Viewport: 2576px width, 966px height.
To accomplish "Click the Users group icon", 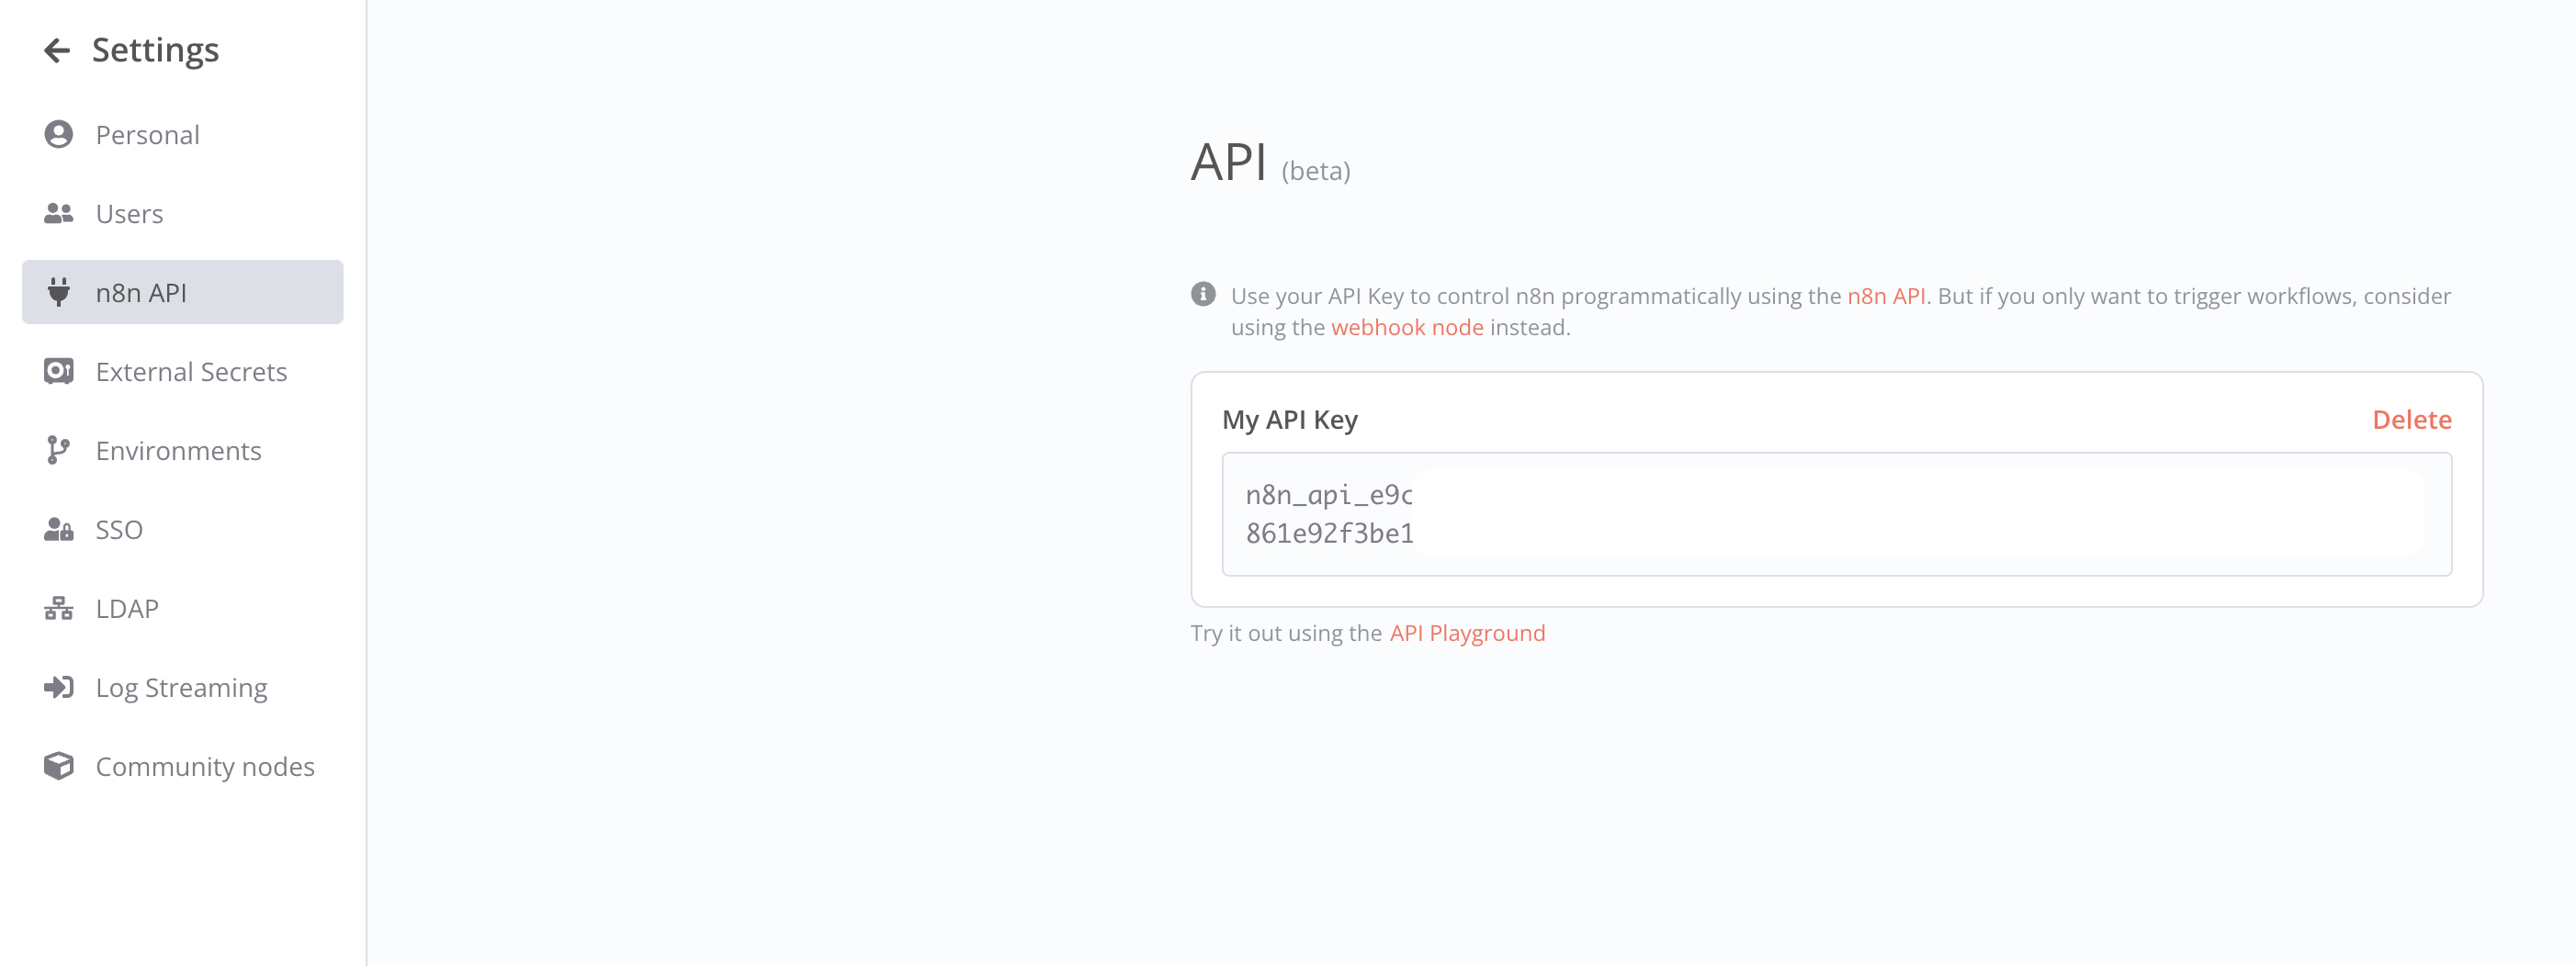I will (59, 214).
